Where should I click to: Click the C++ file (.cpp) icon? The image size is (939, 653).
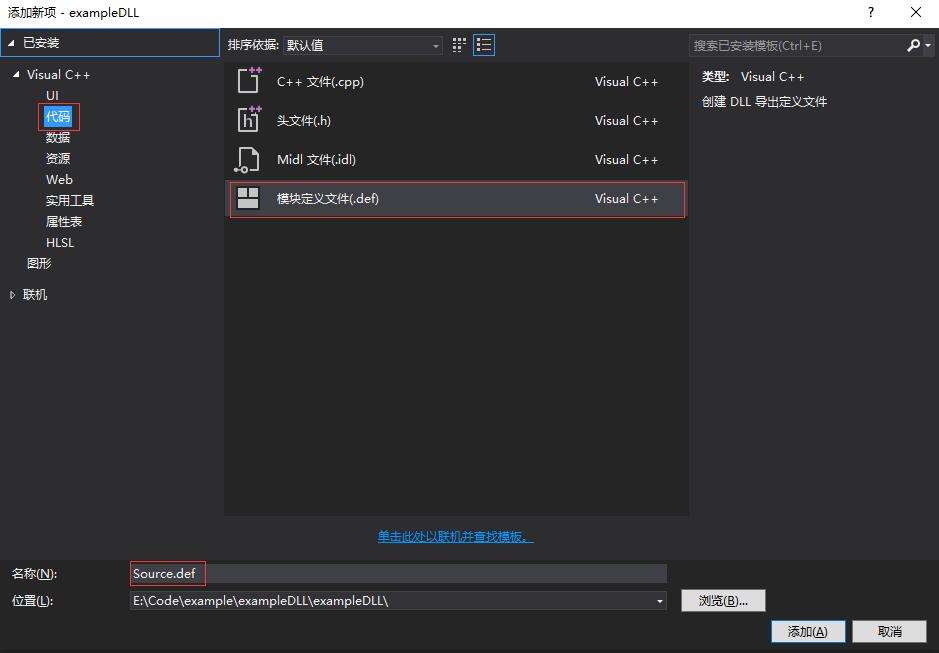coord(249,81)
